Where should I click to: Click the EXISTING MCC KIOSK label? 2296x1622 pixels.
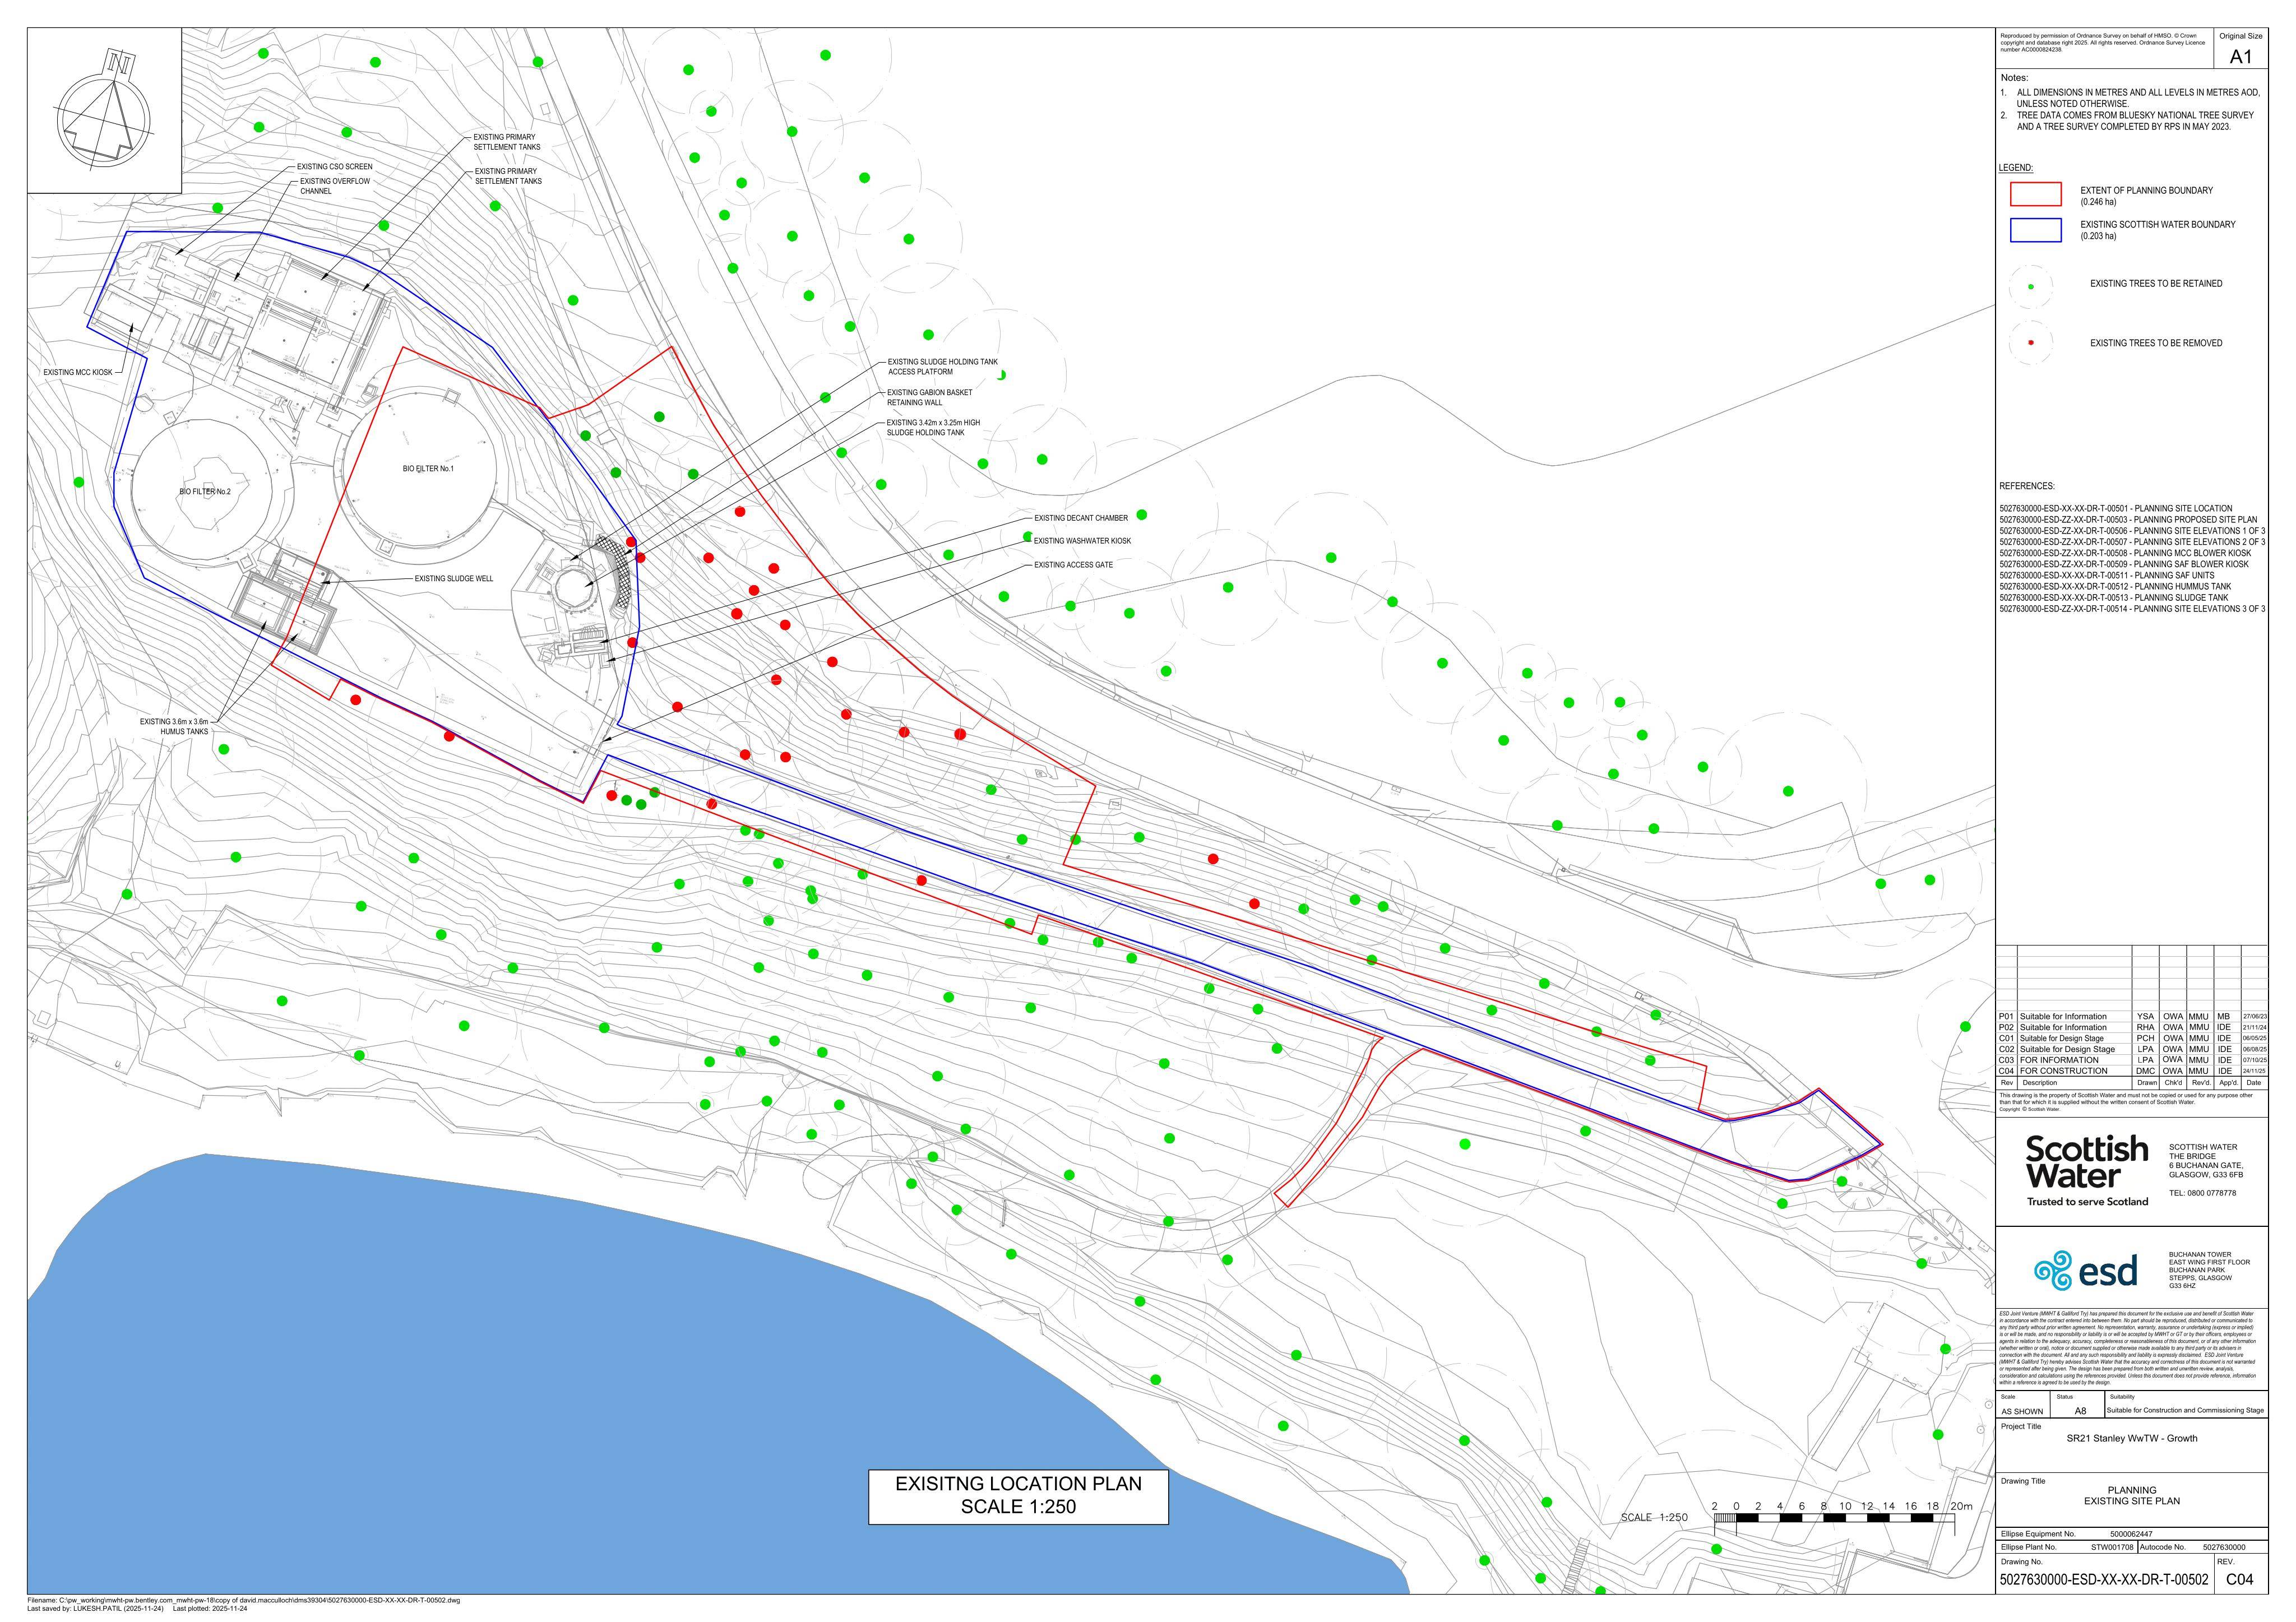[78, 372]
